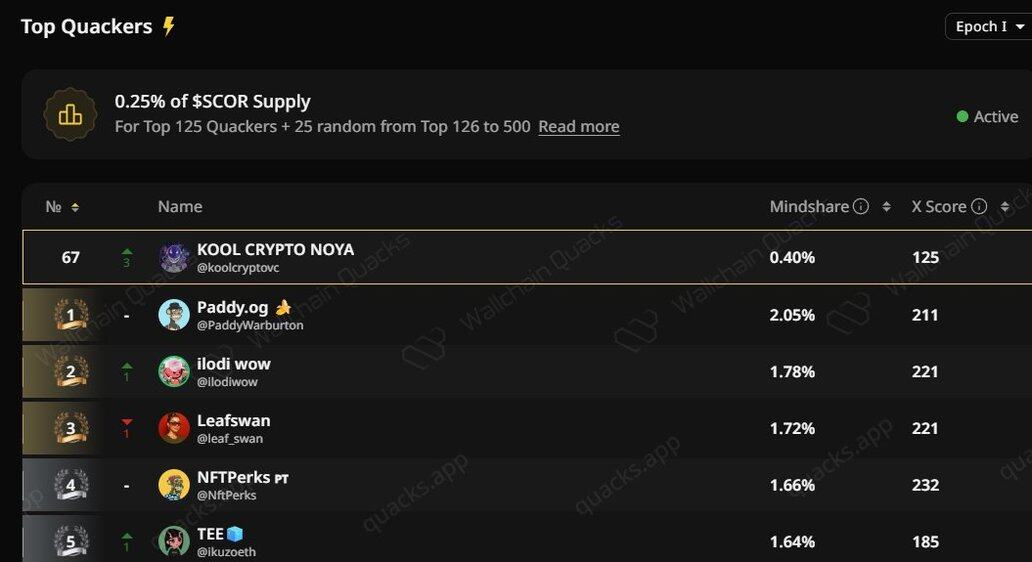Open the Epoch I dropdown
Screen dimensions: 1032x562
point(986,27)
